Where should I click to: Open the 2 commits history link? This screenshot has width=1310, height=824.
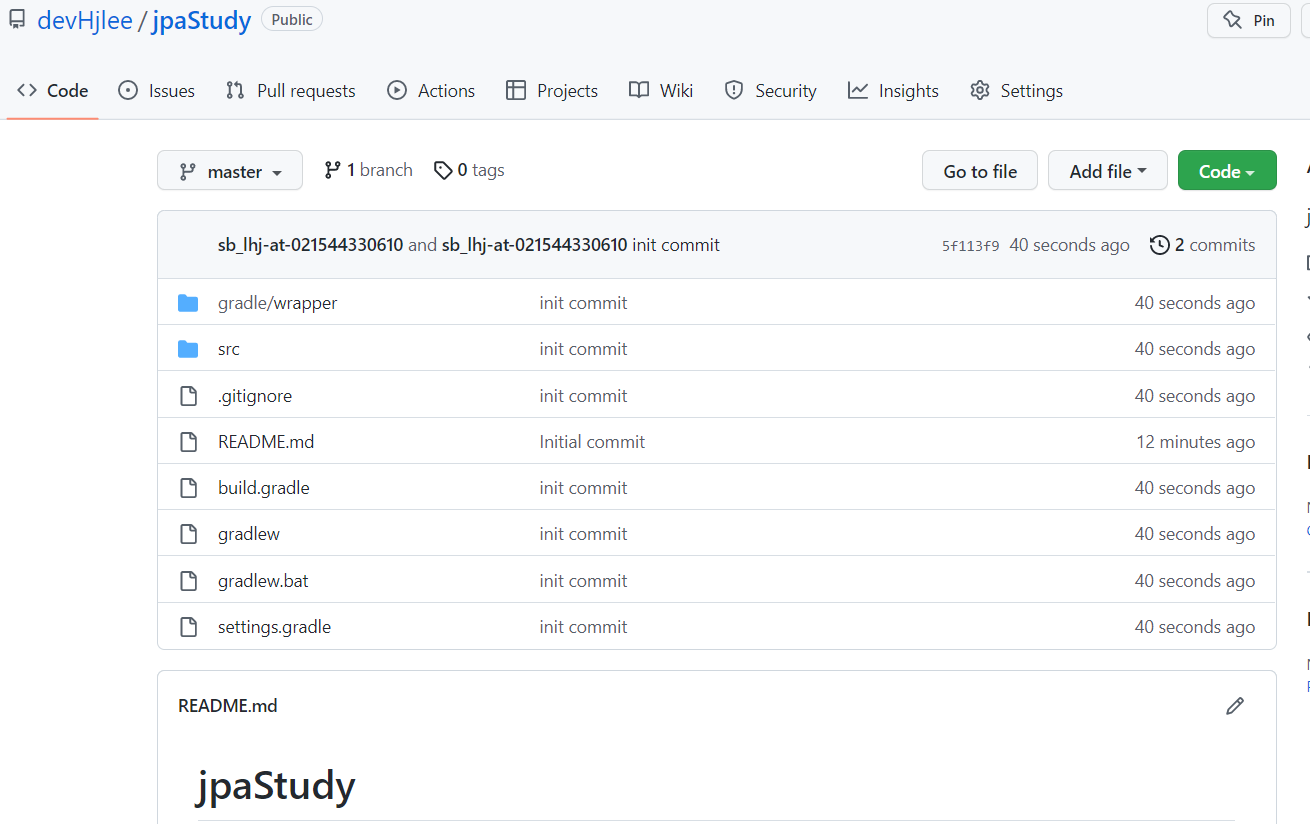click(x=1203, y=245)
